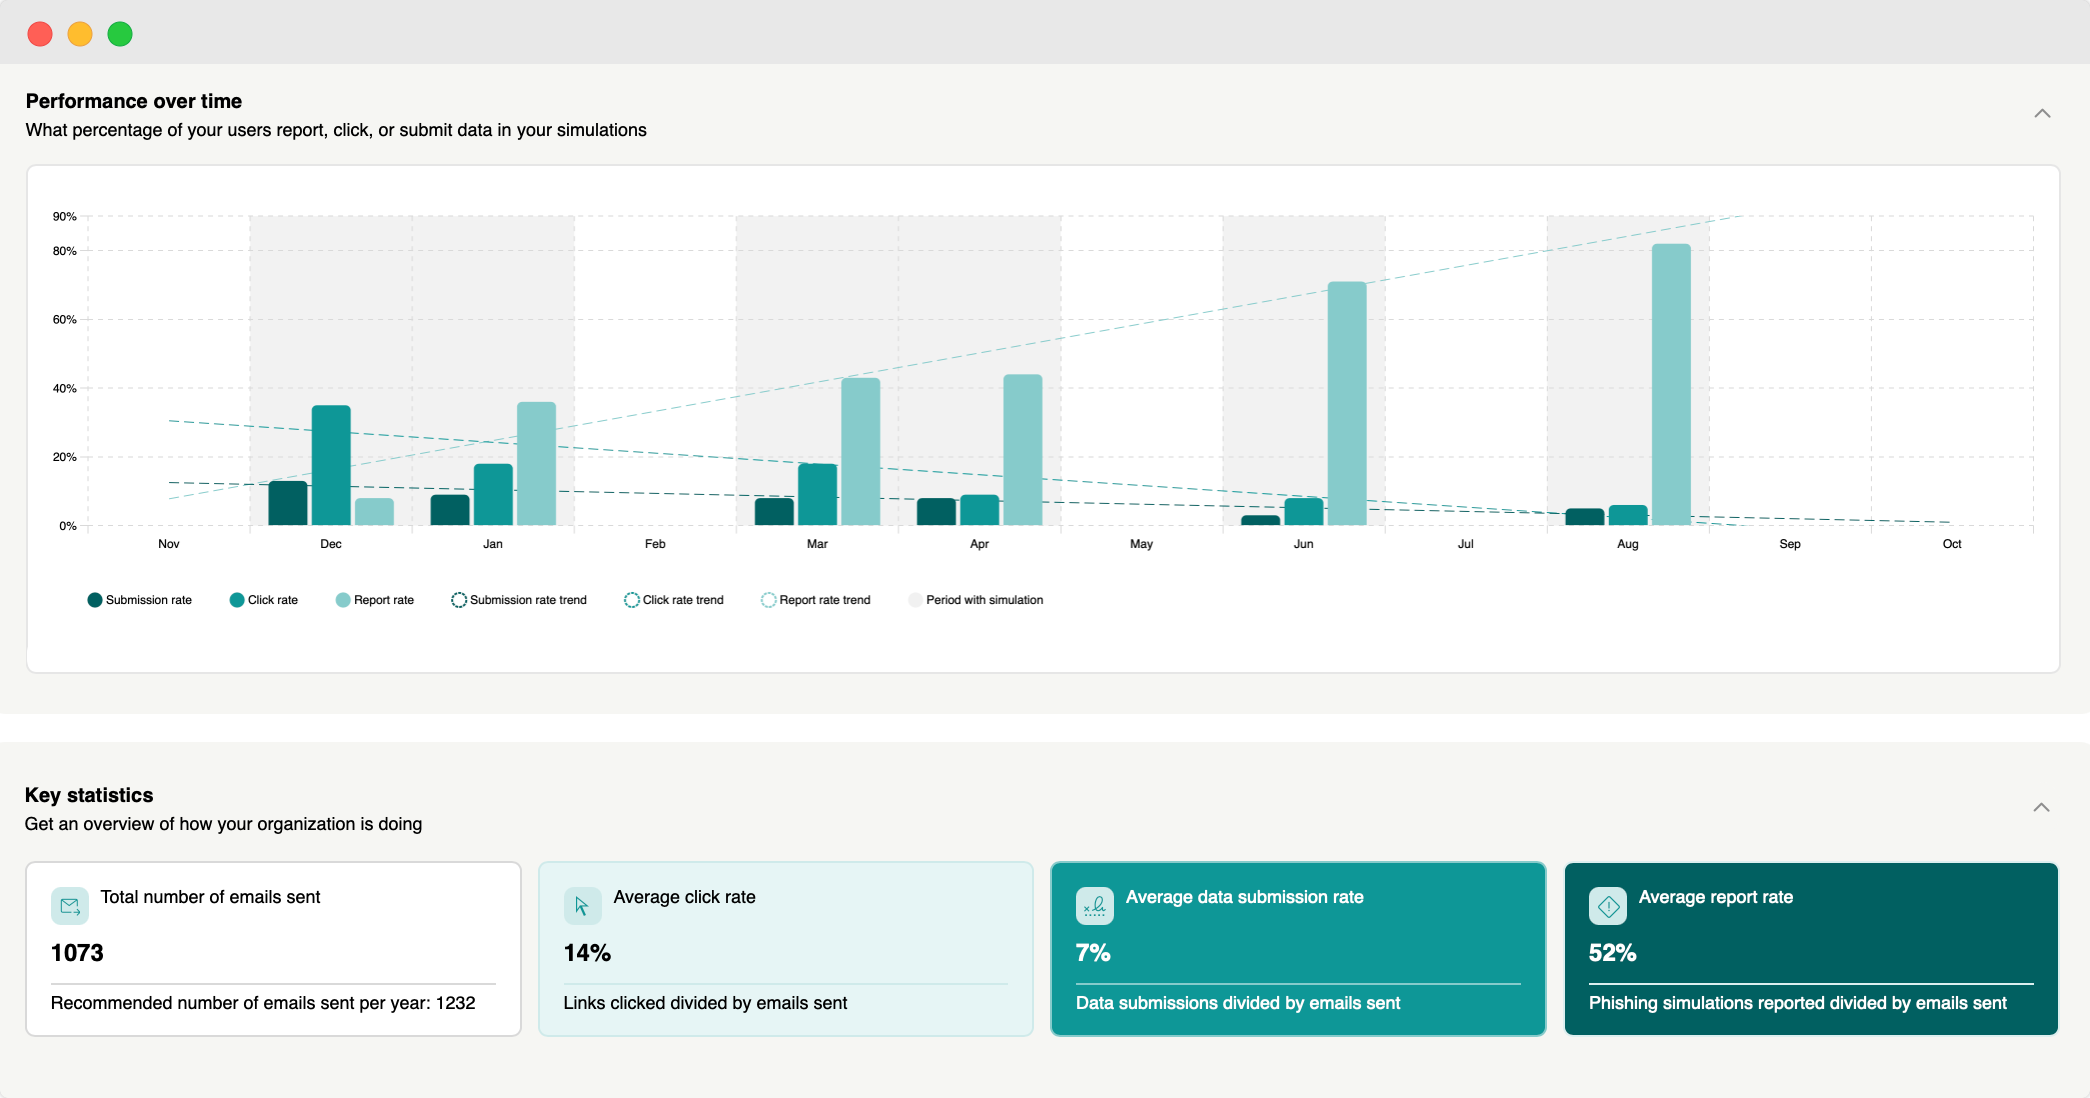Collapse the Key statistics section

click(2042, 807)
